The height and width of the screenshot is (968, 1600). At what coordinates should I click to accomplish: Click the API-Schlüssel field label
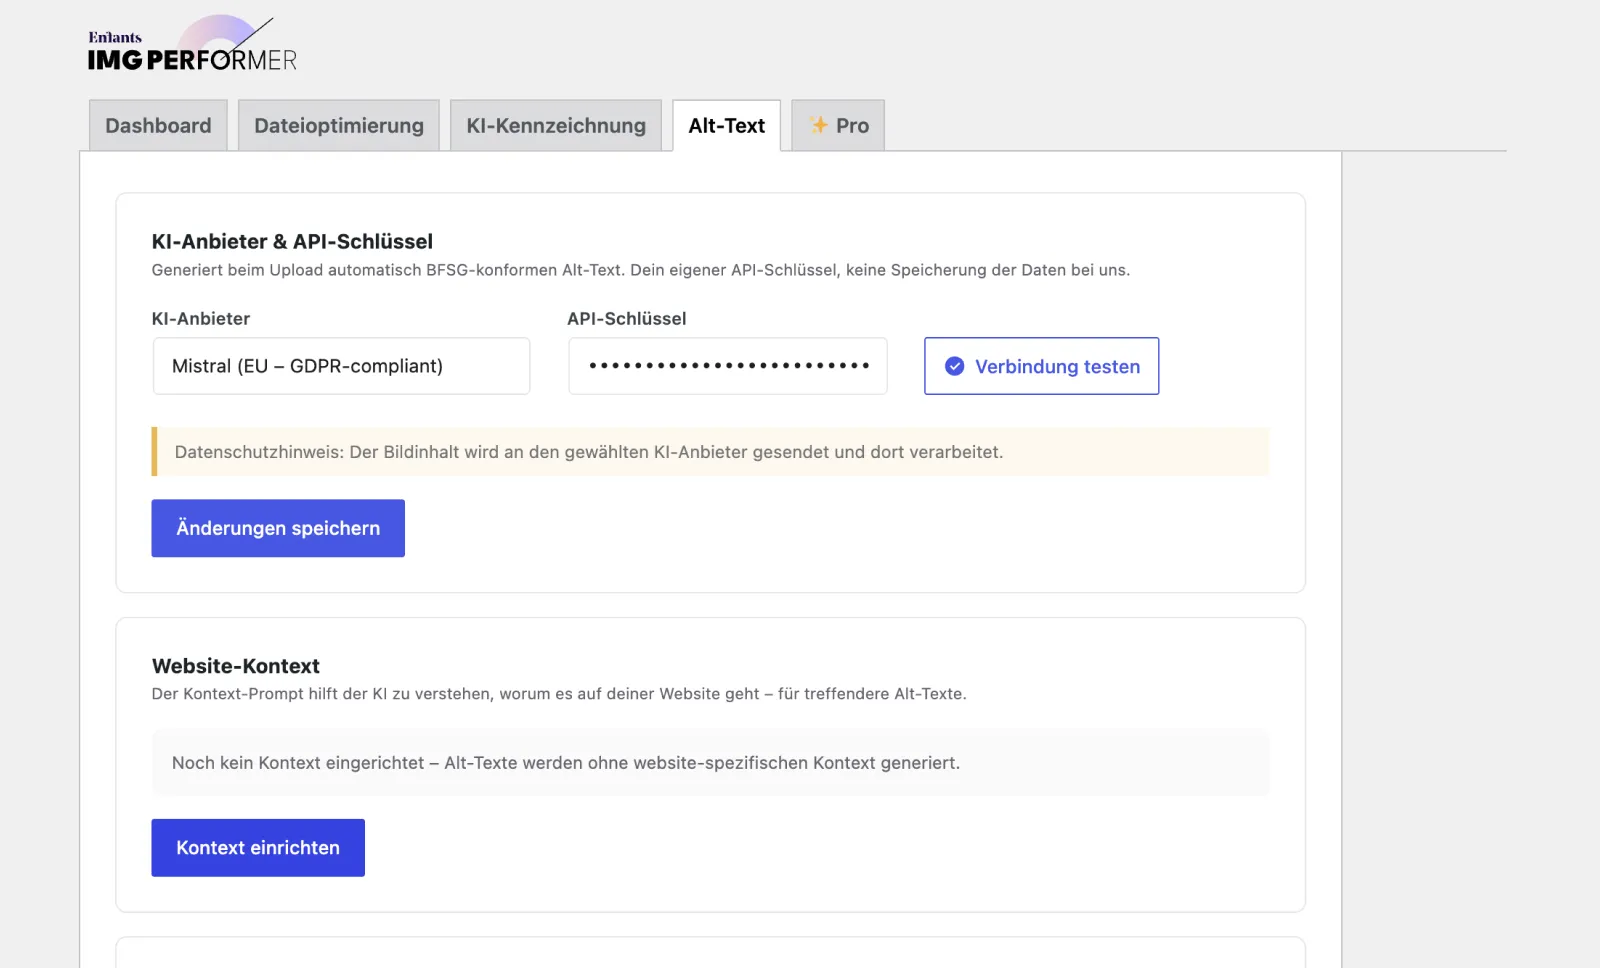627,319
